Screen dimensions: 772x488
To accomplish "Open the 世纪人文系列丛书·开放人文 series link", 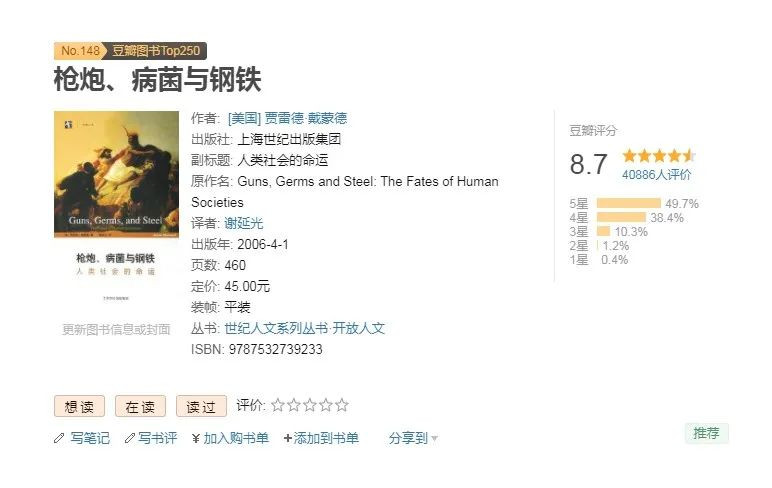I will [x=304, y=328].
